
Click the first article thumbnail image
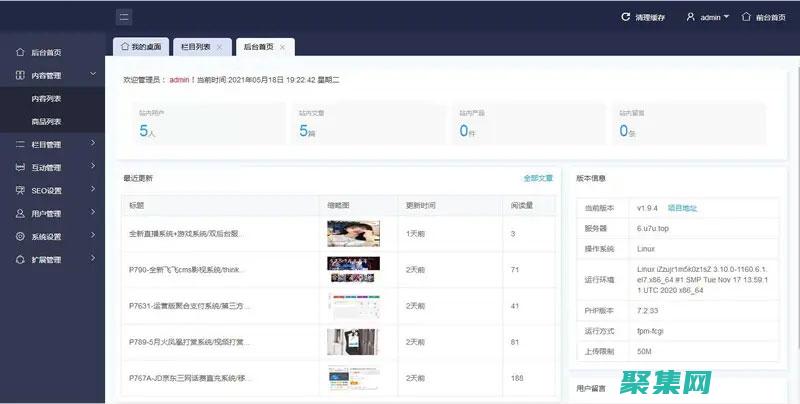pos(353,233)
